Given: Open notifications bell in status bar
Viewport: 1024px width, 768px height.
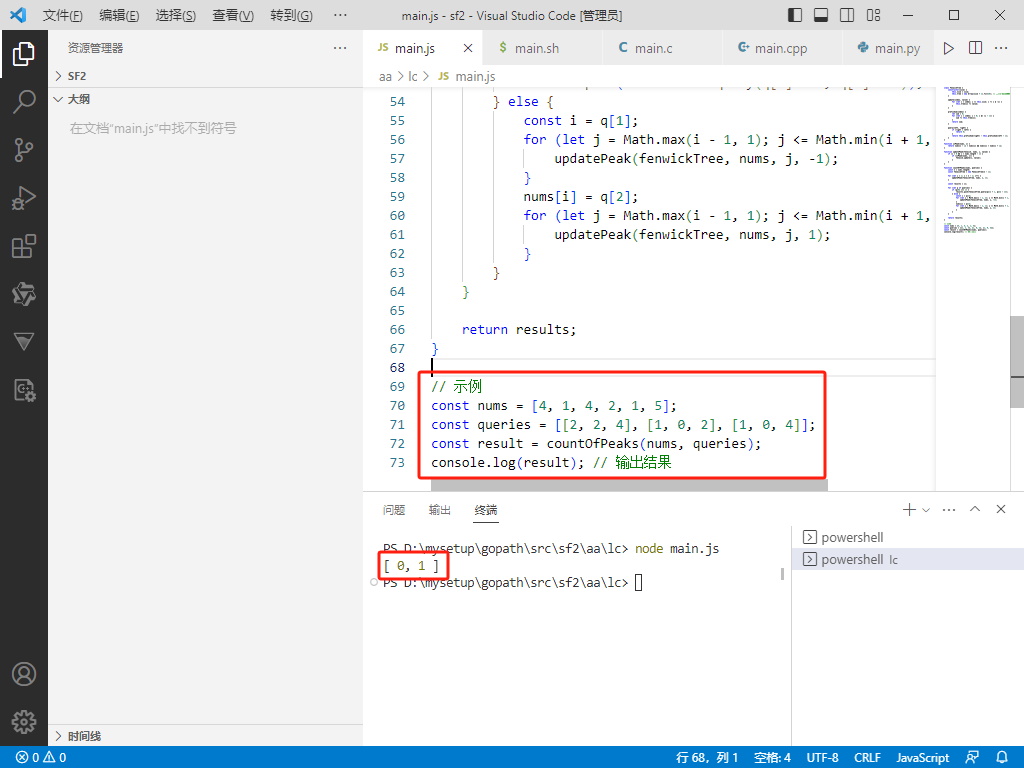Looking at the screenshot, I should click(1002, 758).
